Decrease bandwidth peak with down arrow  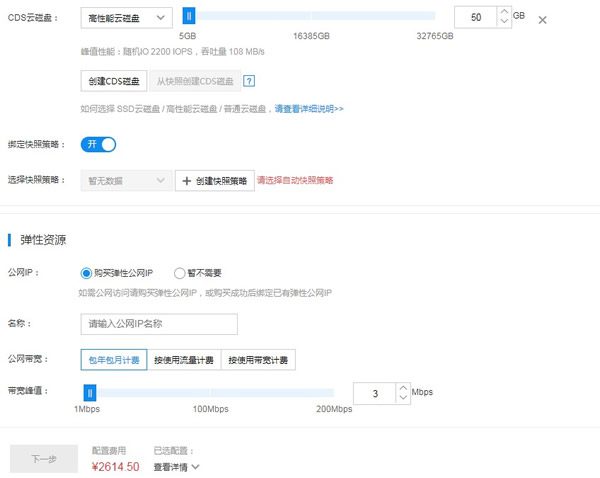(402, 400)
